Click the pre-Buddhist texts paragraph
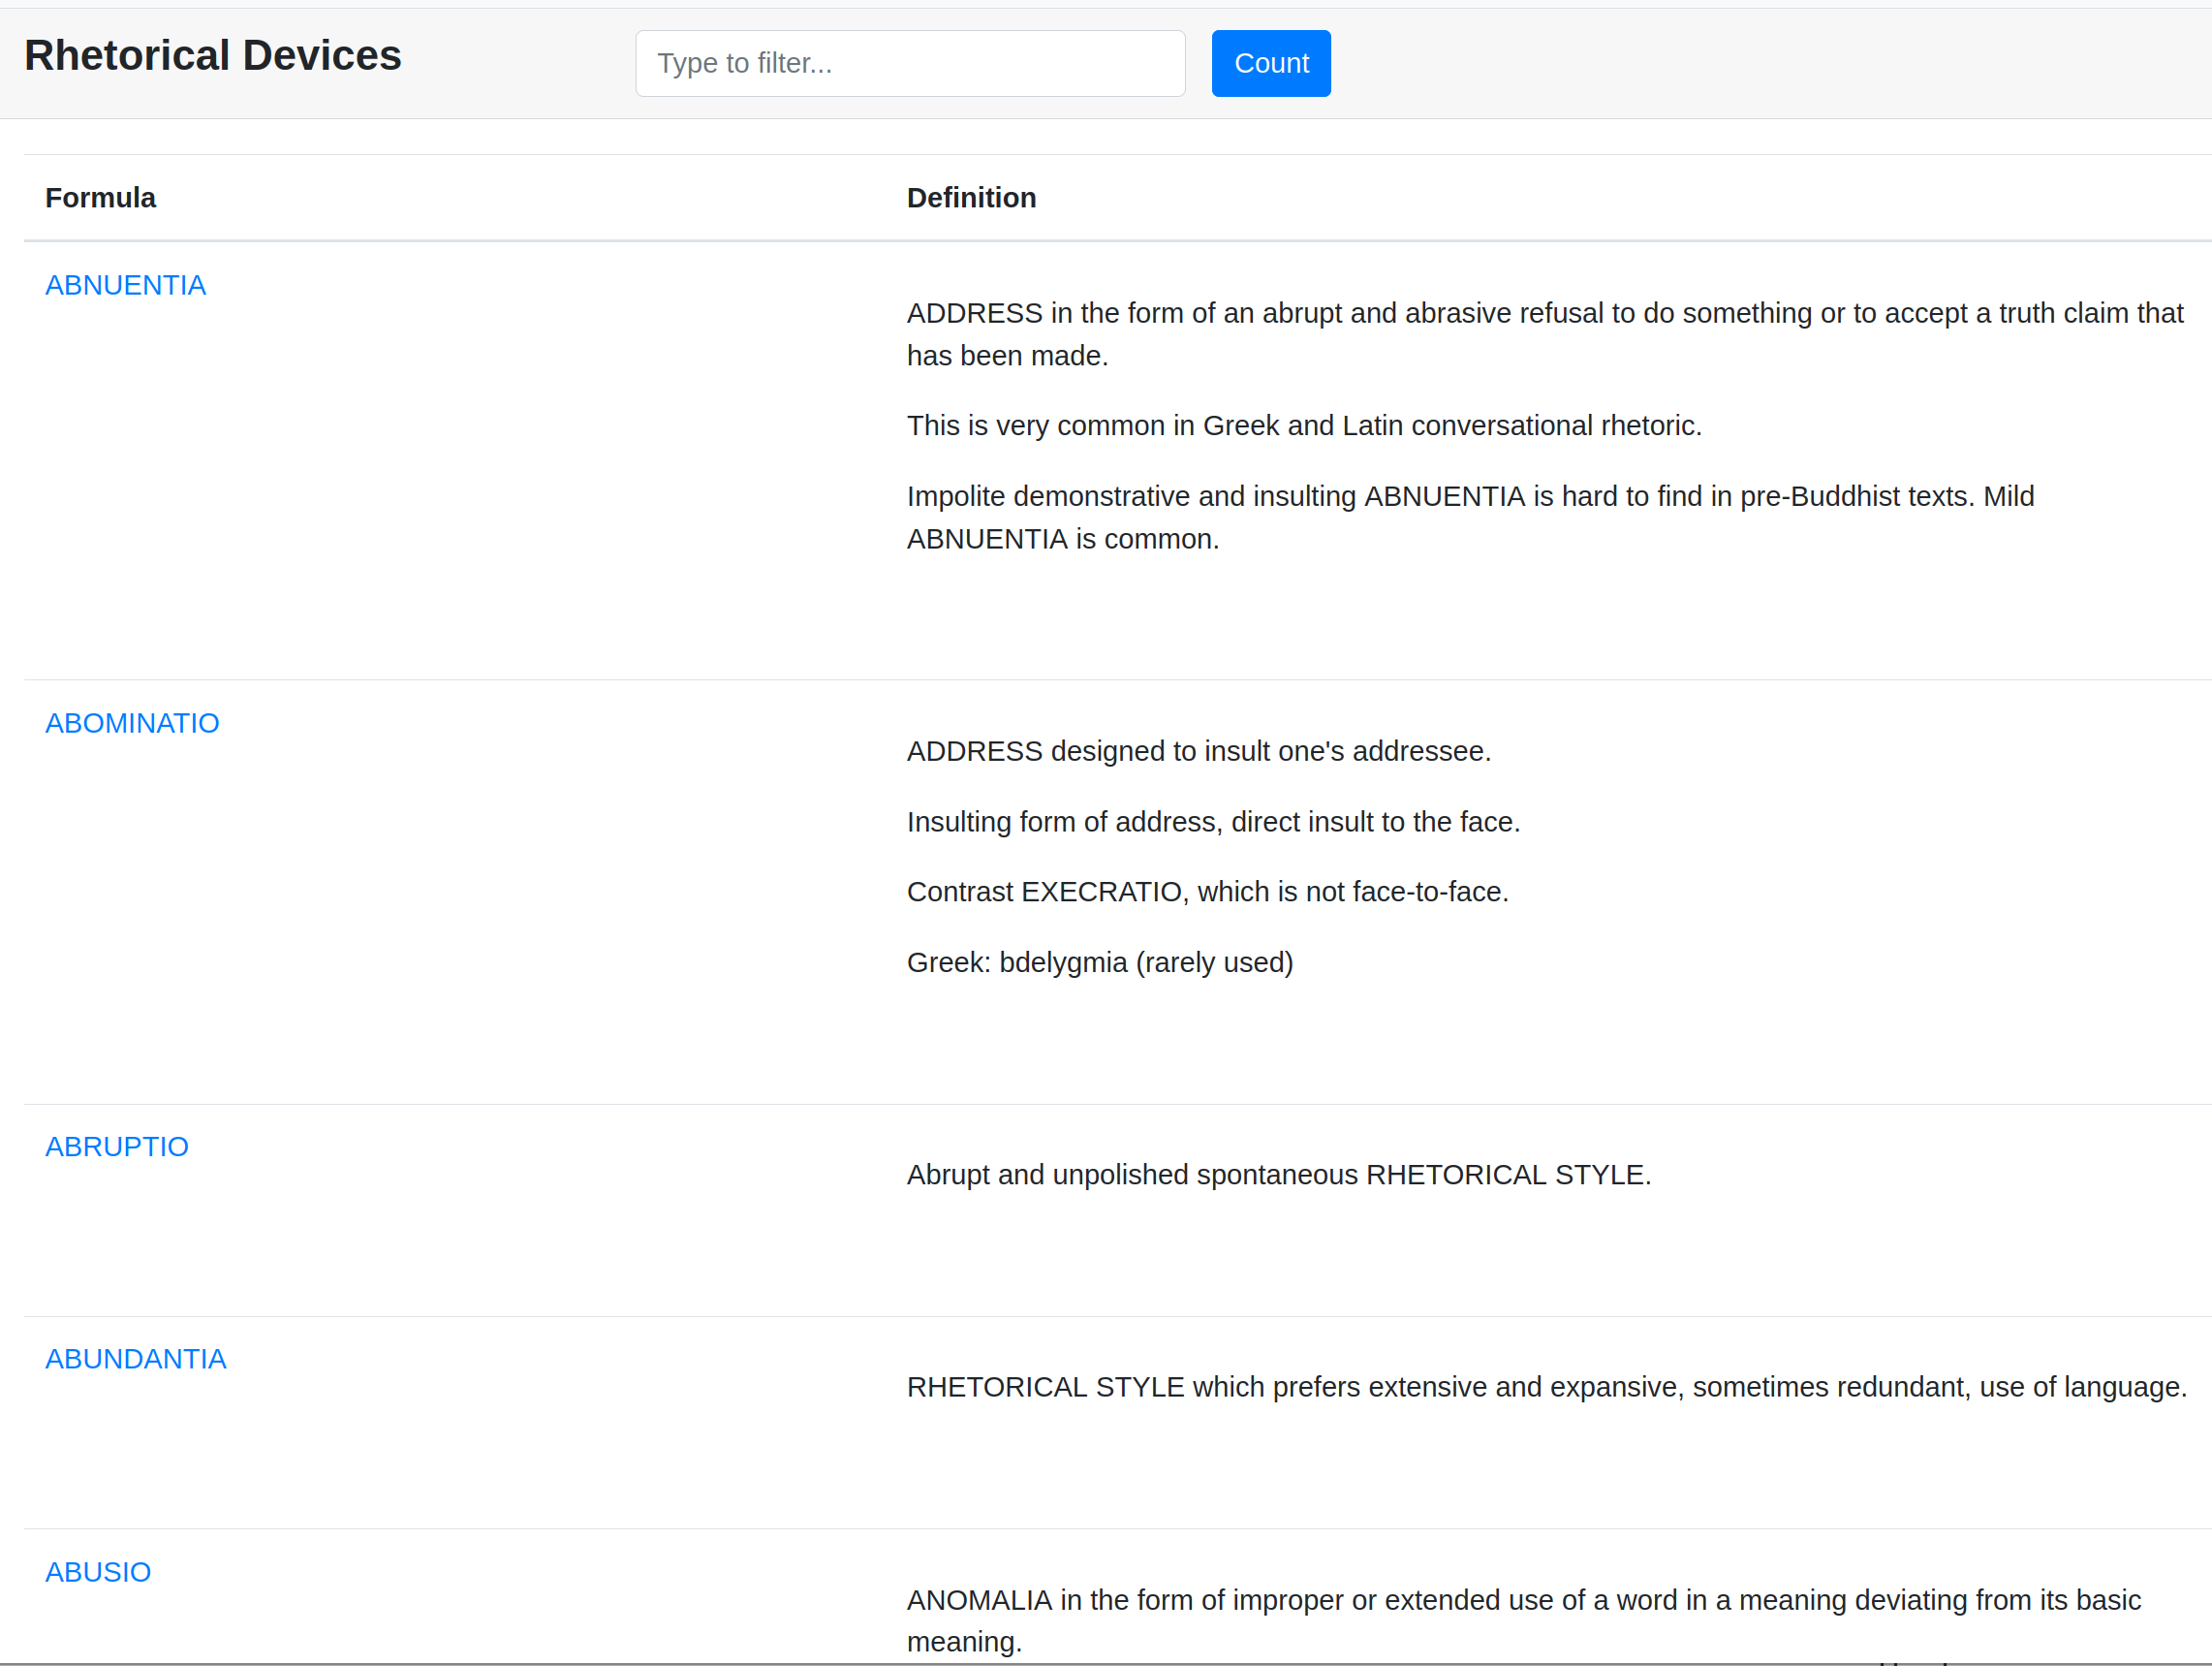The image size is (2212, 1666). click(1470, 517)
